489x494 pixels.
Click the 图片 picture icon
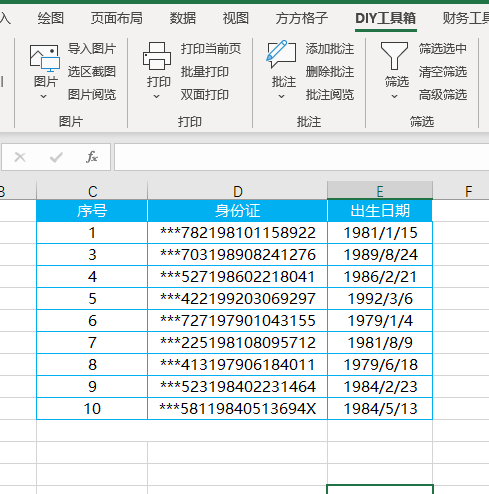pos(45,58)
